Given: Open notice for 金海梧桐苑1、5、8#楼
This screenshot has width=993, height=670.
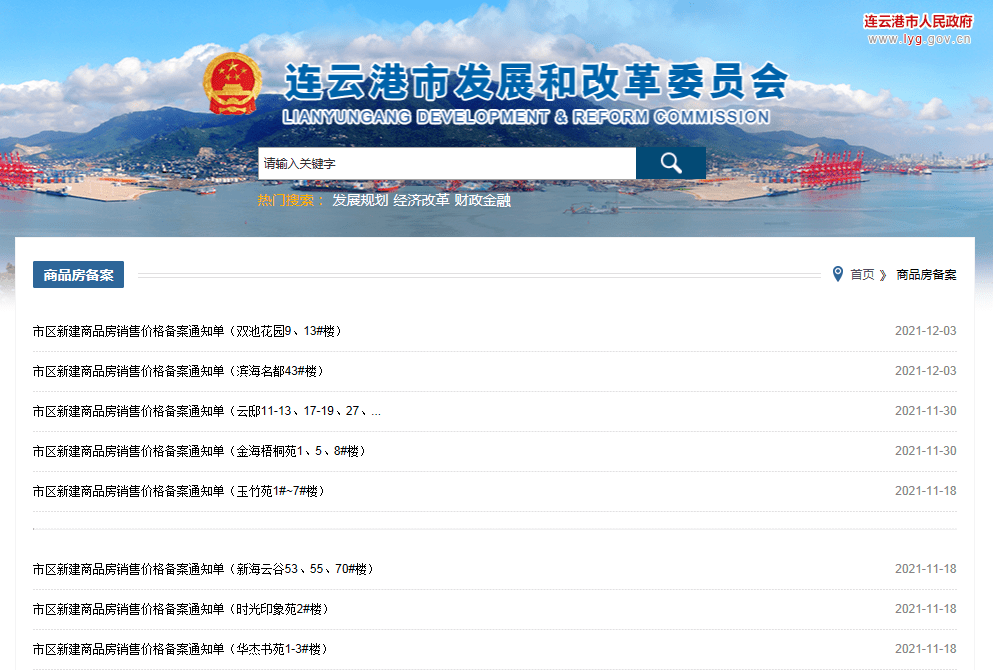Looking at the screenshot, I should click(x=199, y=451).
